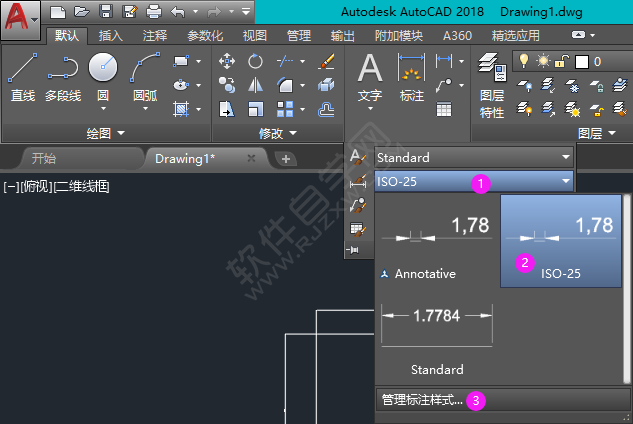
Task: Close the Drawing1 file tab
Action: [251, 158]
